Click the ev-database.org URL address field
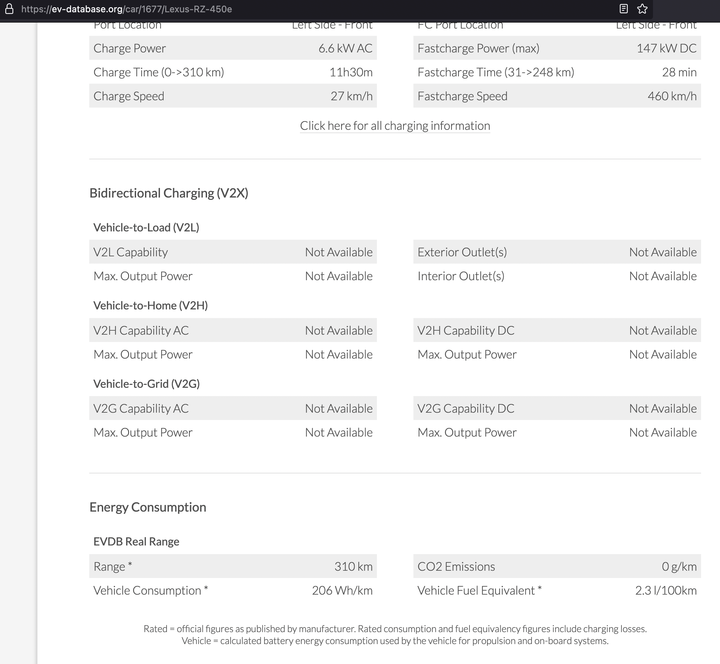Image resolution: width=720 pixels, height=664 pixels. [x=126, y=9]
